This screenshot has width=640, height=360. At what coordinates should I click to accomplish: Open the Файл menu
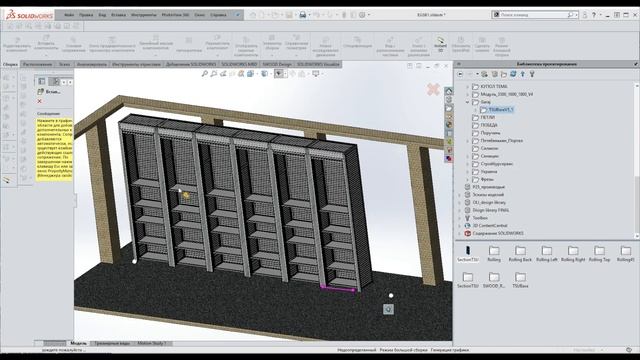69,15
